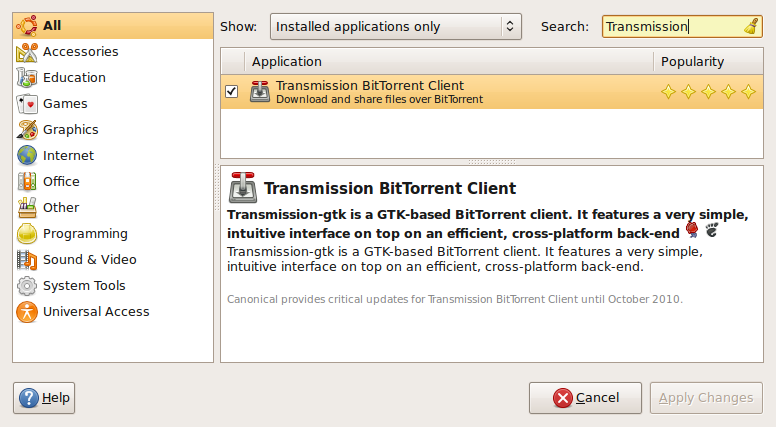776x427 pixels.
Task: Click the Other category box icon
Action: click(x=27, y=208)
